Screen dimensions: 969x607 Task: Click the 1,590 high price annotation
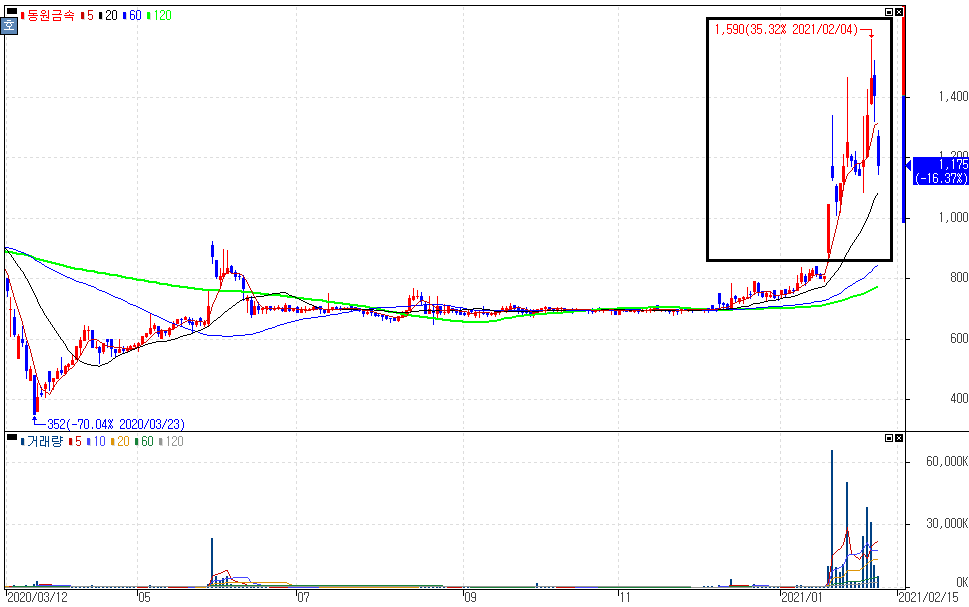tap(786, 30)
